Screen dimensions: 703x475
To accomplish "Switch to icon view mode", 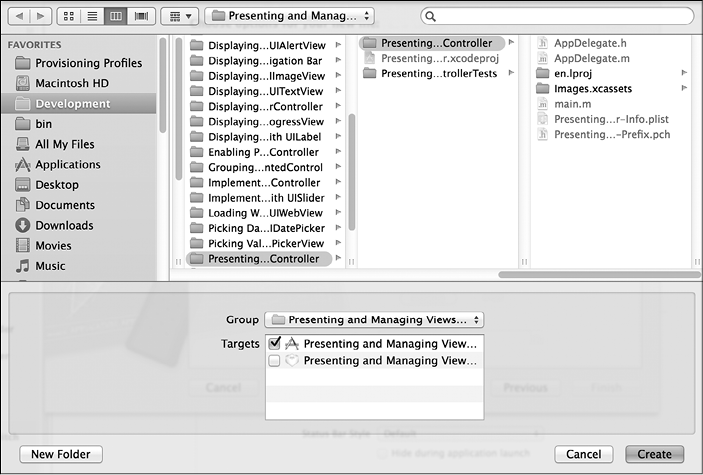I will 70,16.
